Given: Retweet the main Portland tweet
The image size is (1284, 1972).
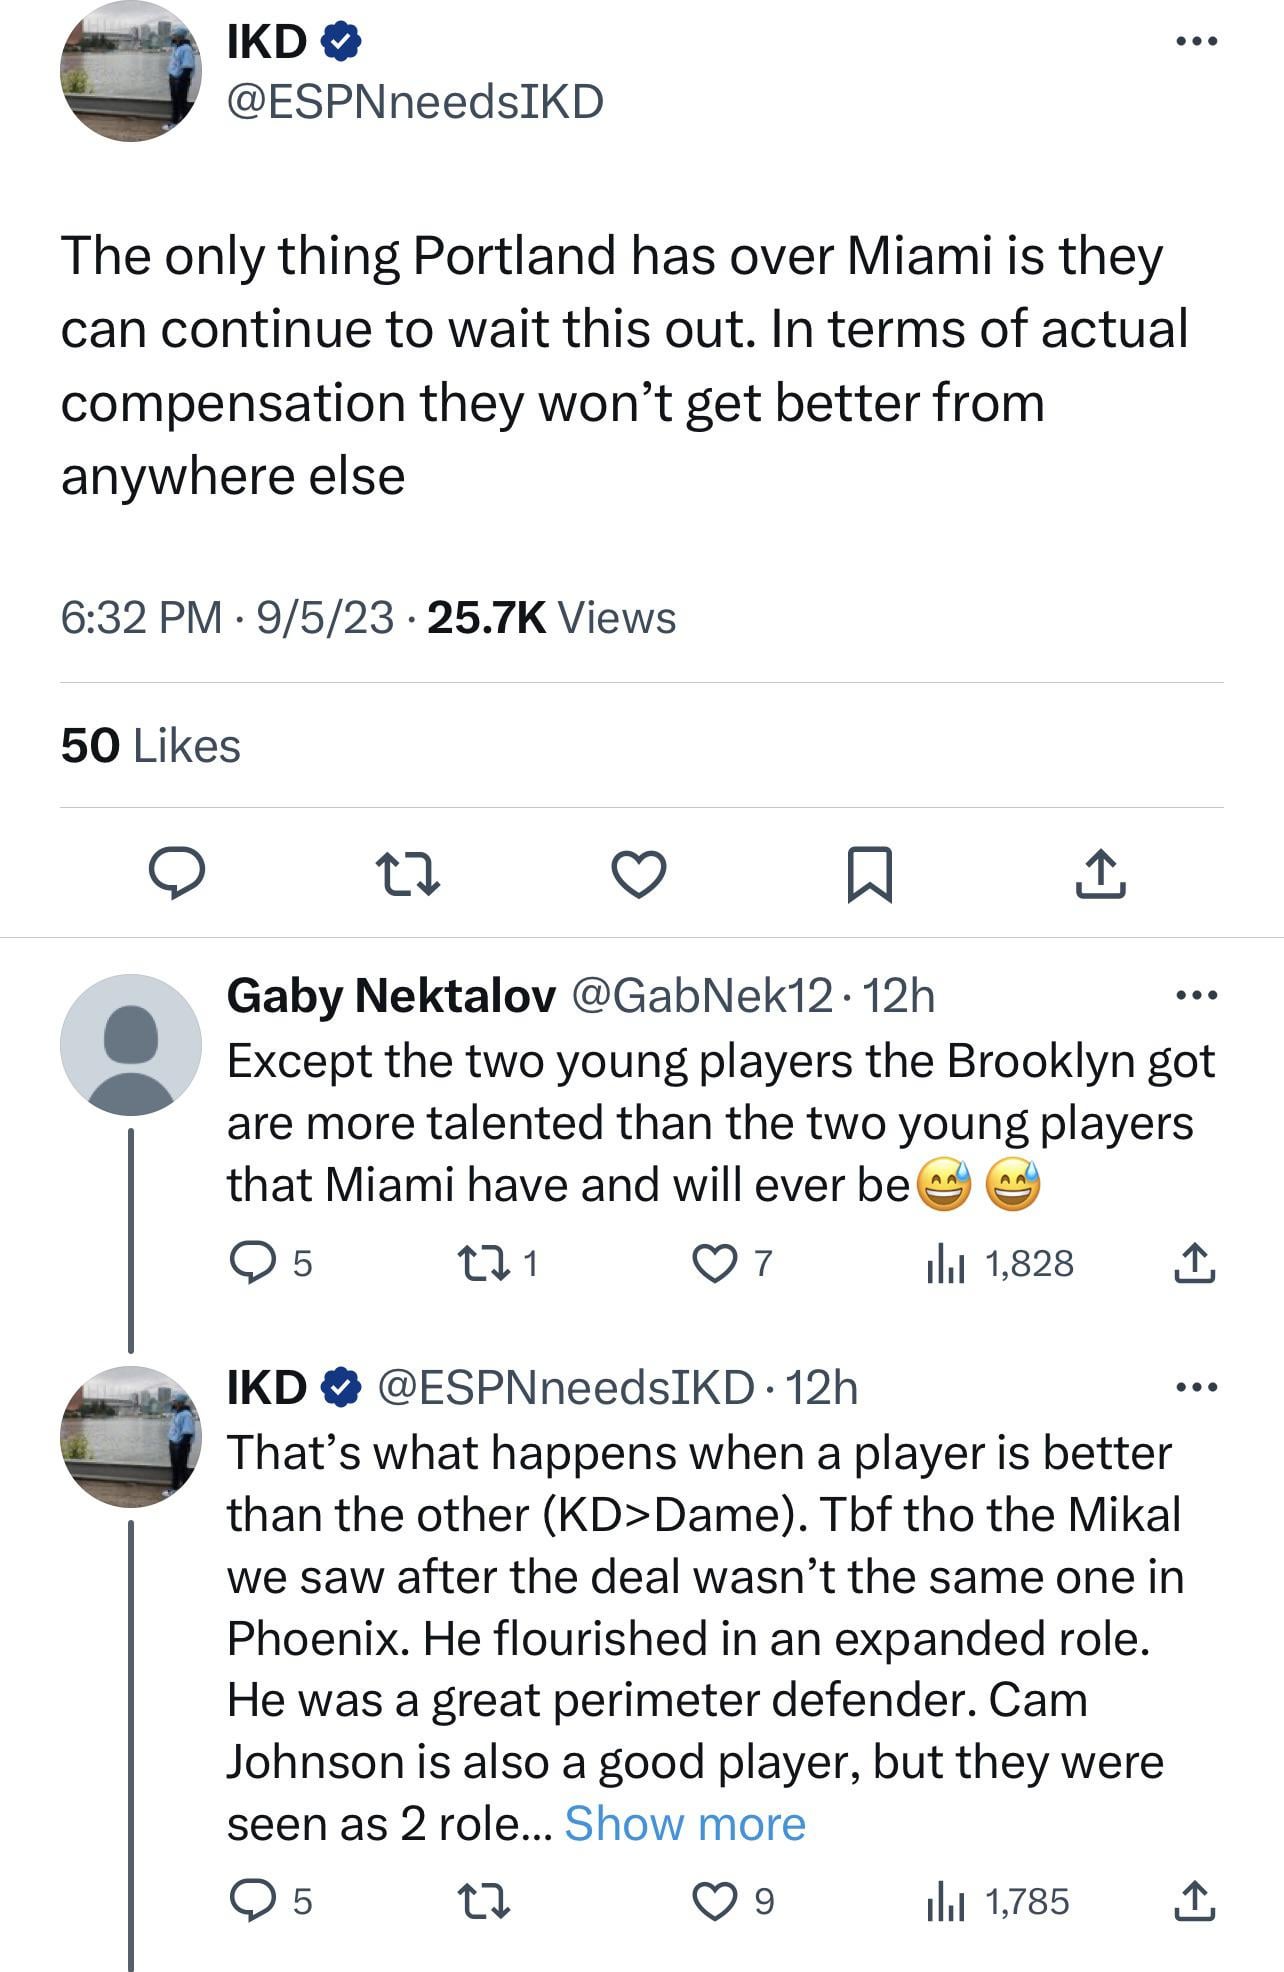Looking at the screenshot, I should coord(406,873).
